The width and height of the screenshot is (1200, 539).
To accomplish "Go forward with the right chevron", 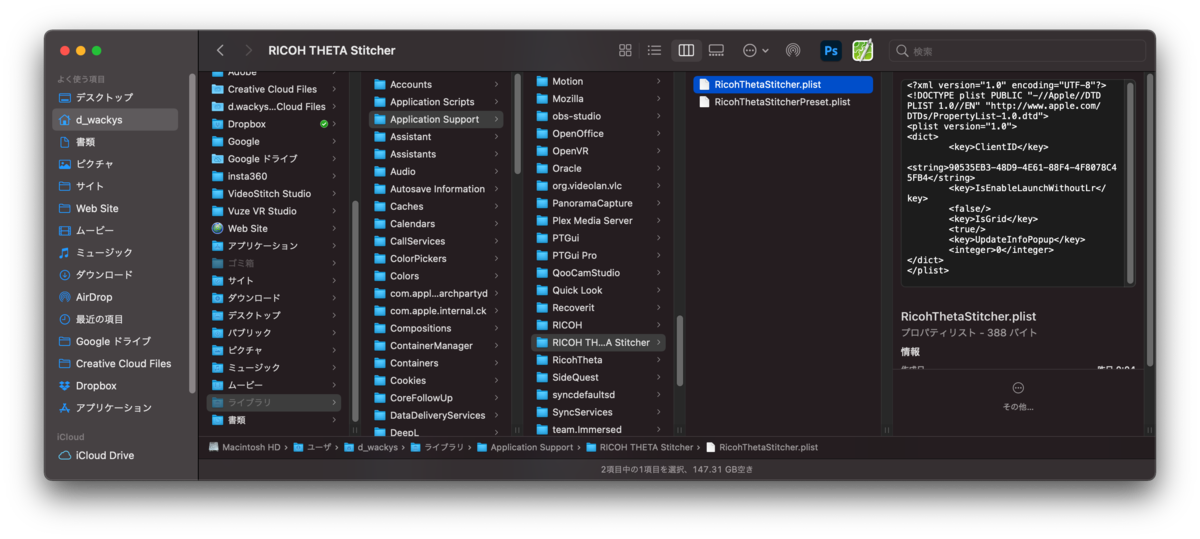I will pyautogui.click(x=247, y=50).
